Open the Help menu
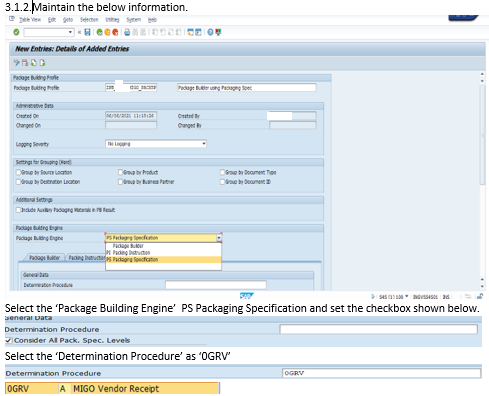The height and width of the screenshot is (396, 489). click(152, 20)
